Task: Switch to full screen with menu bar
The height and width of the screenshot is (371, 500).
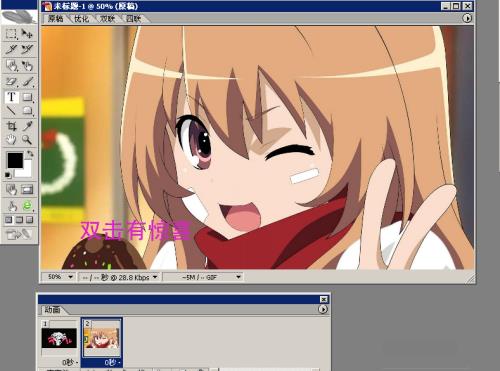Action: click(19, 220)
